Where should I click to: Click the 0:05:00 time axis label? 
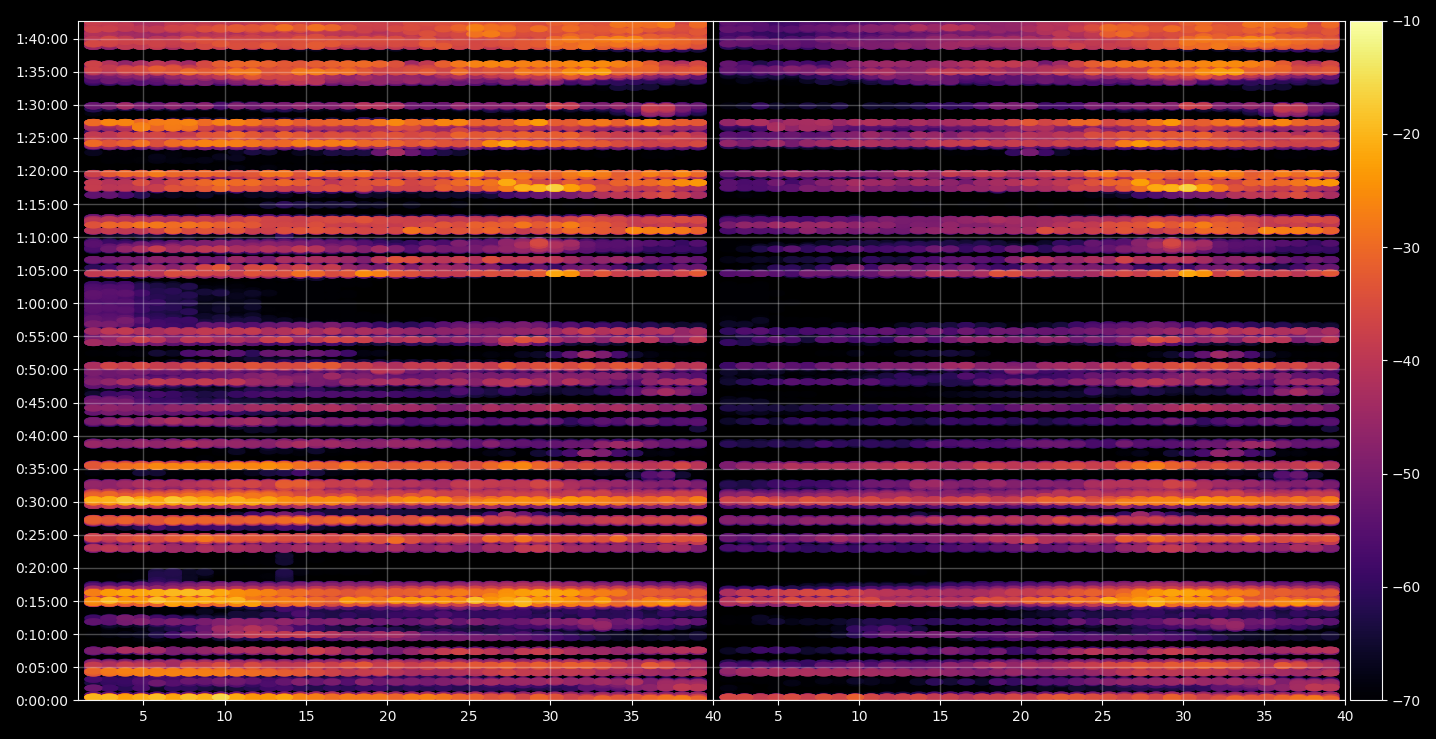tap(42, 668)
